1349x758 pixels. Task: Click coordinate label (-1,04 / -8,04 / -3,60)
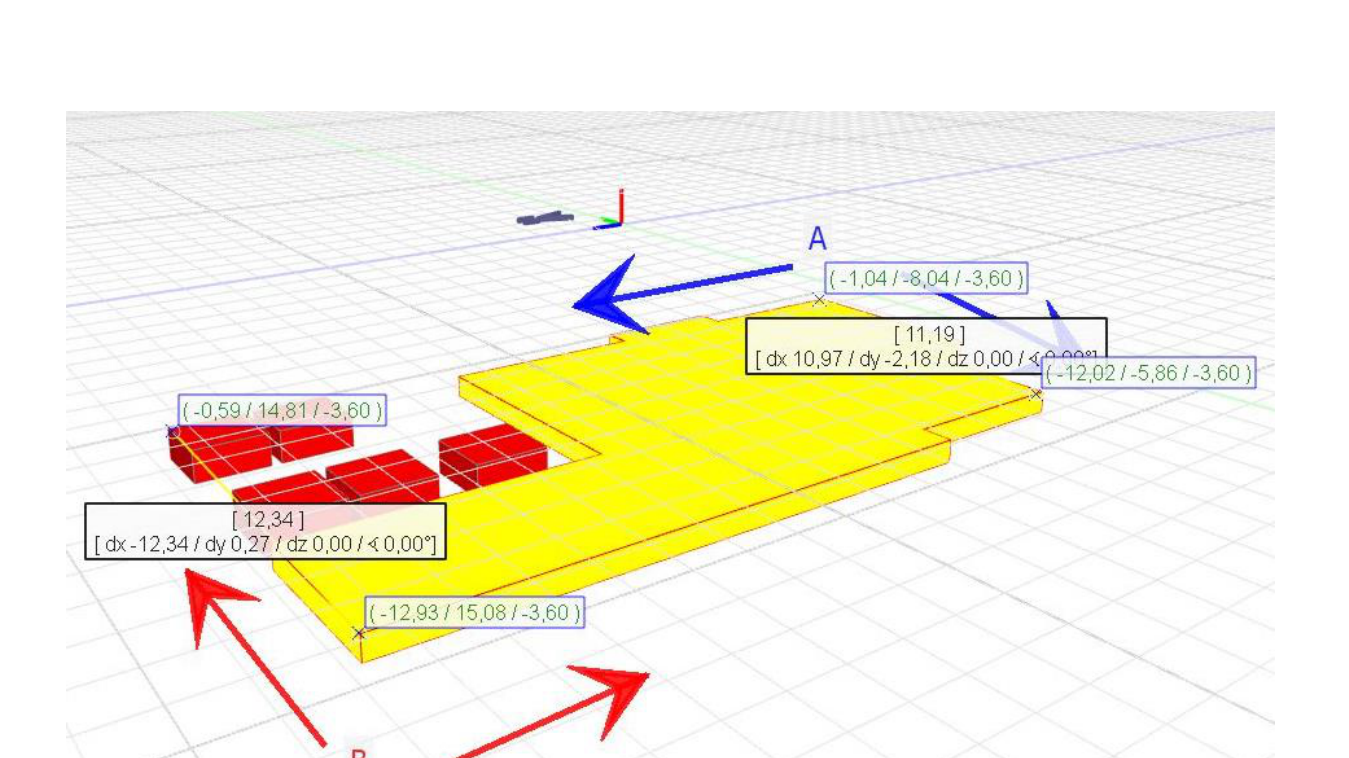(x=926, y=279)
